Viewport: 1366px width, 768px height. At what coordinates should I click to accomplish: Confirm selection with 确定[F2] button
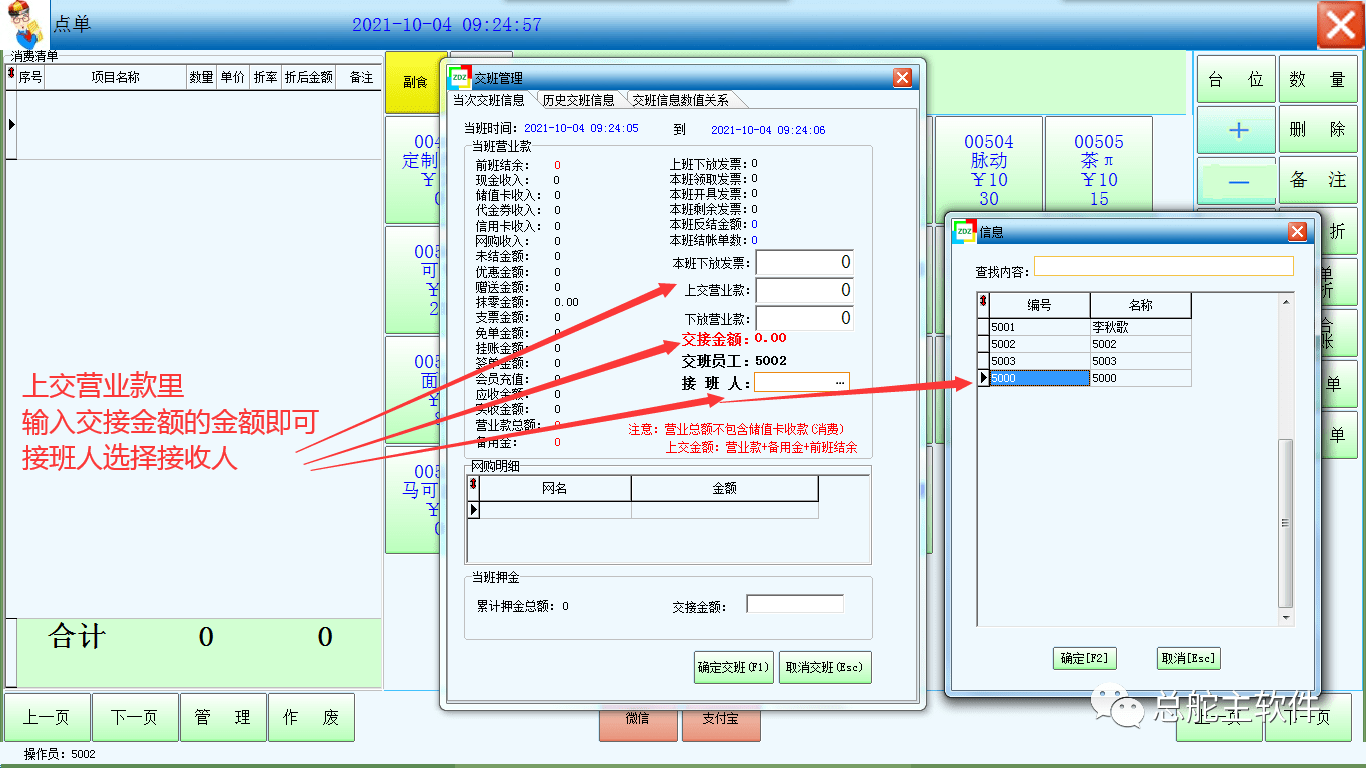coord(1085,658)
